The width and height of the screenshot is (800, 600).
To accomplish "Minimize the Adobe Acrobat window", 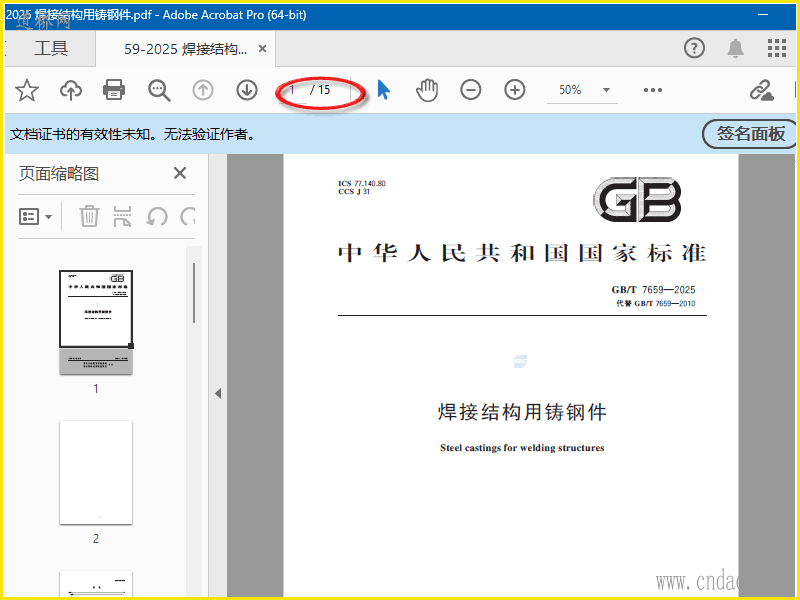I will (763, 15).
